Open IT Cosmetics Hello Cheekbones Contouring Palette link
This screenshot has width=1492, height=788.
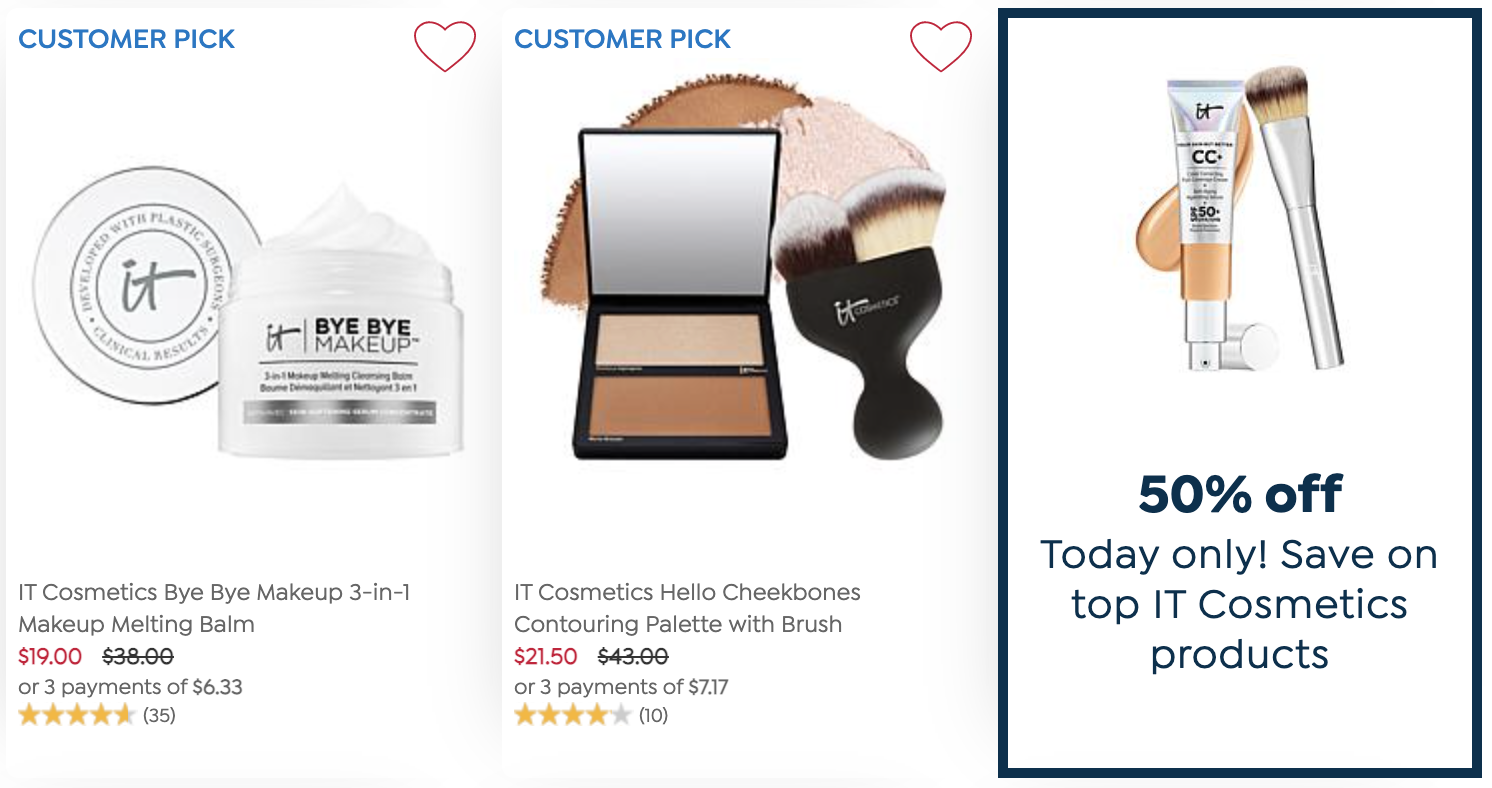(x=687, y=608)
